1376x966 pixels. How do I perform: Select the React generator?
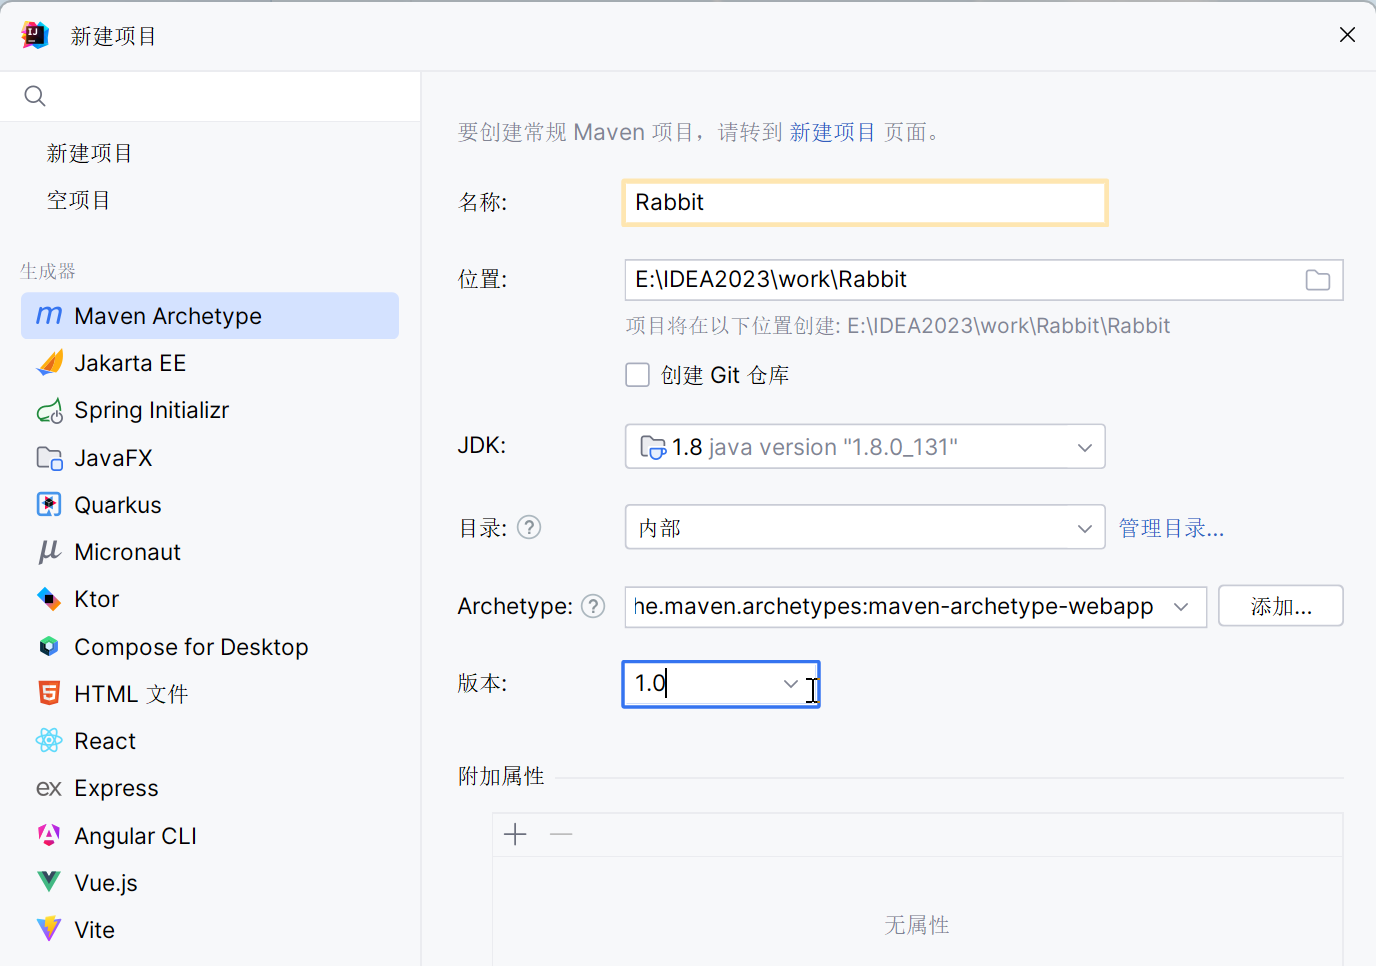pos(210,741)
